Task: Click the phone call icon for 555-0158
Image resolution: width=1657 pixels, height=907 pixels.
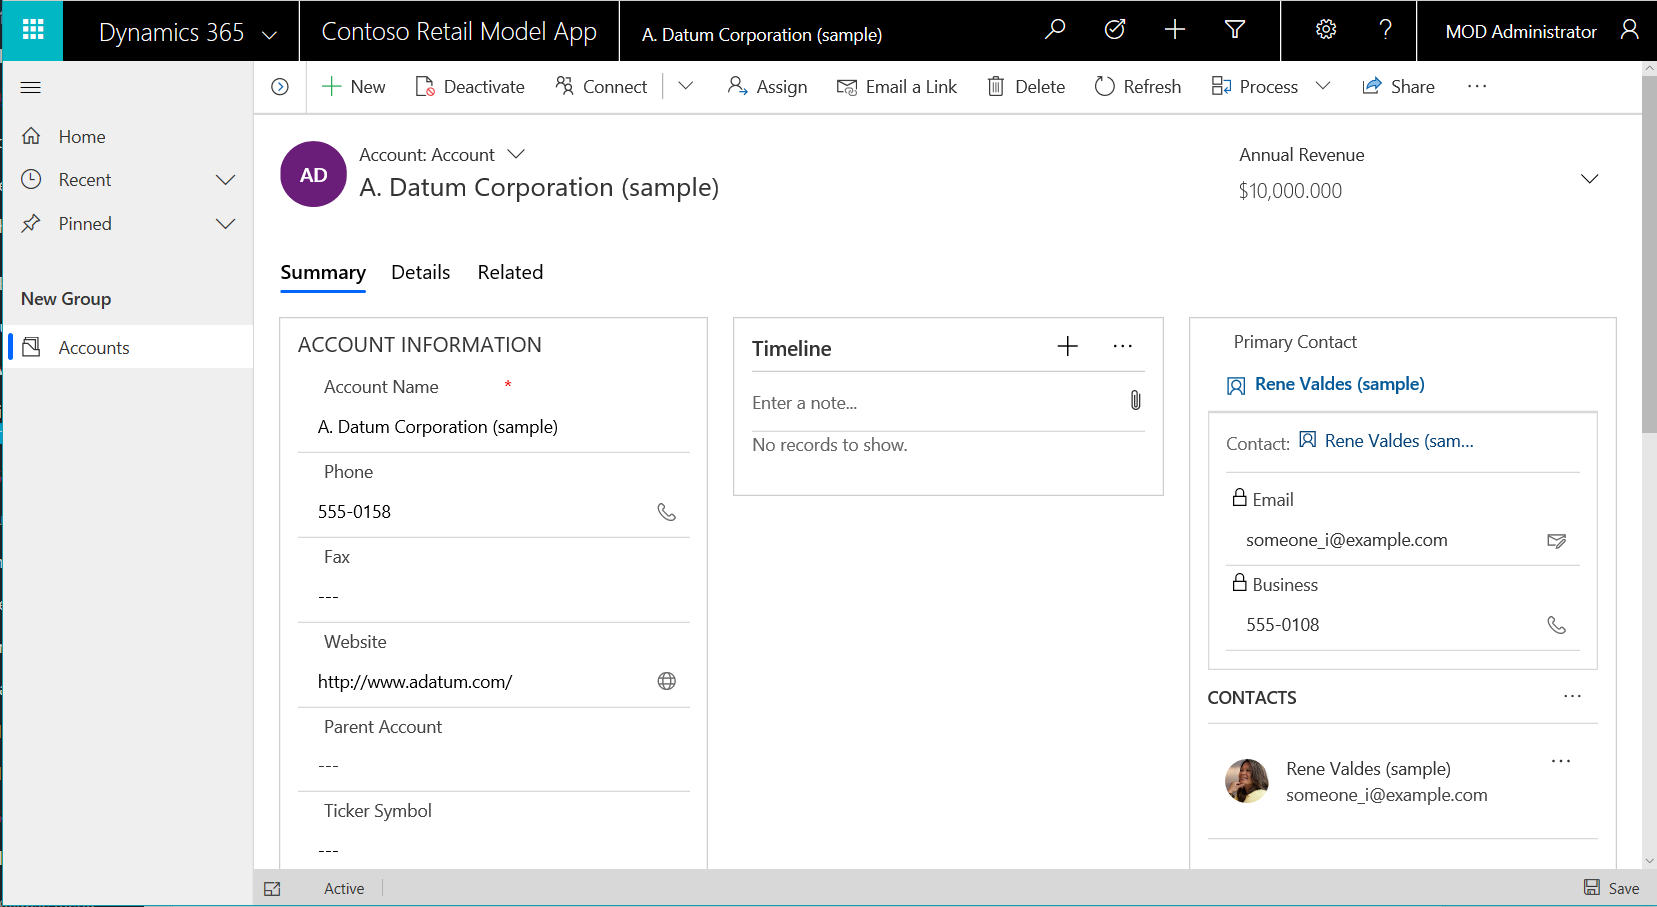Action: (x=666, y=512)
